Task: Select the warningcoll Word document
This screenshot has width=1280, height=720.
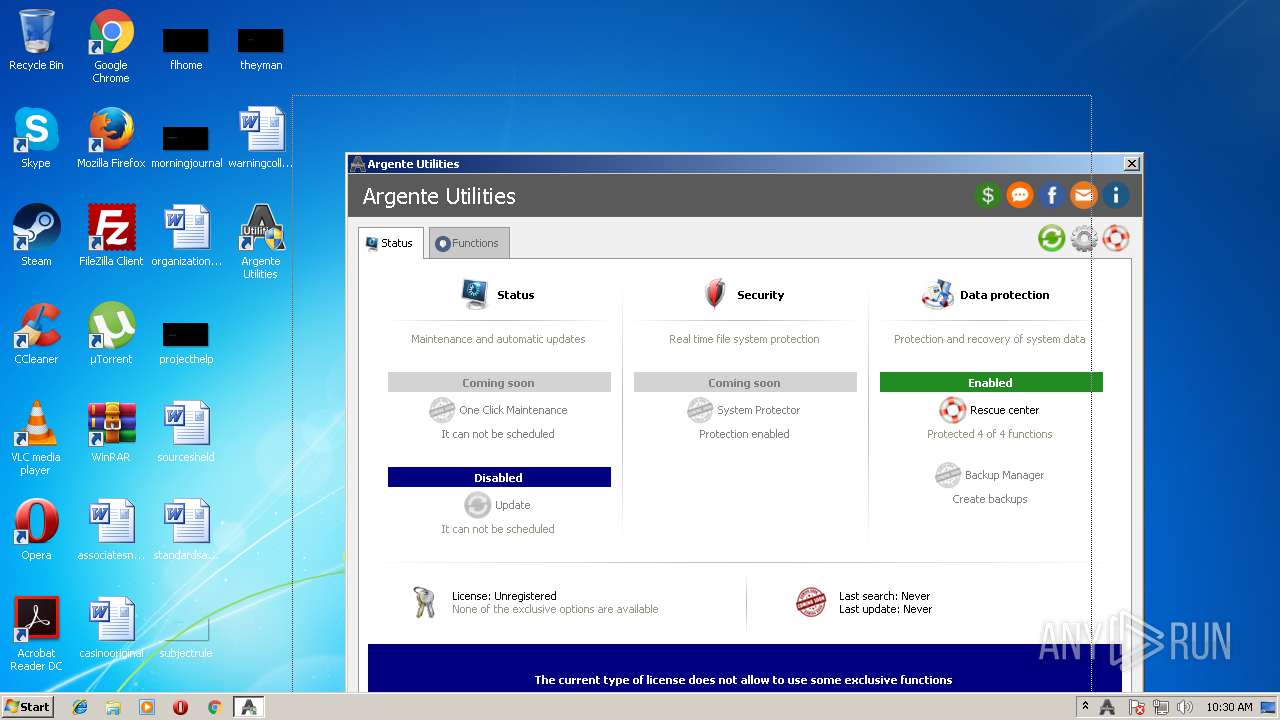Action: click(261, 138)
